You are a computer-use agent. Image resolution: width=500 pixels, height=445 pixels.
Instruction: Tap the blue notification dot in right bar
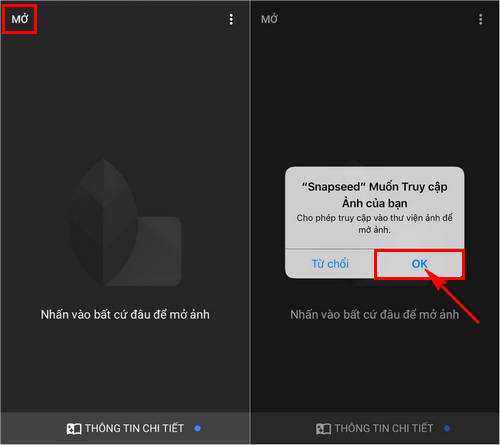(447, 428)
